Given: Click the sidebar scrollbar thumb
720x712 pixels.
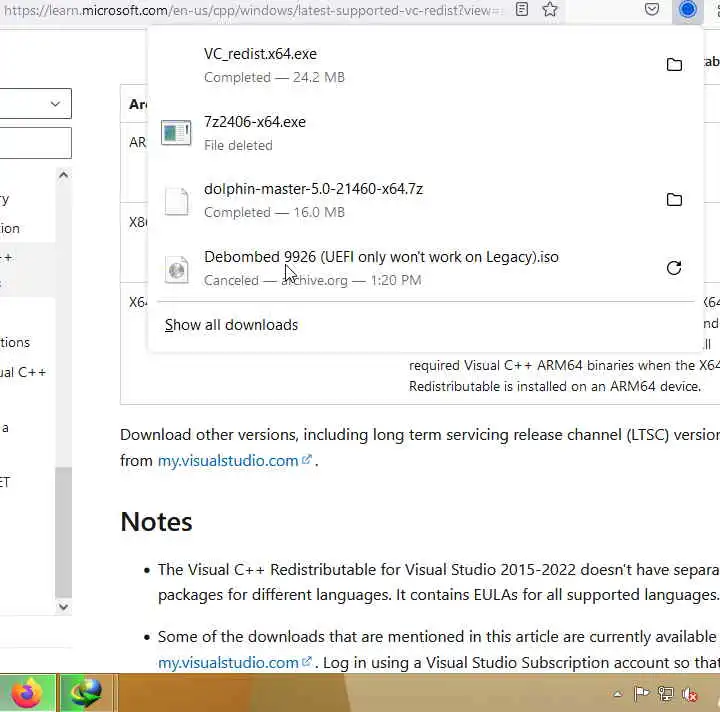Looking at the screenshot, I should coord(63,532).
